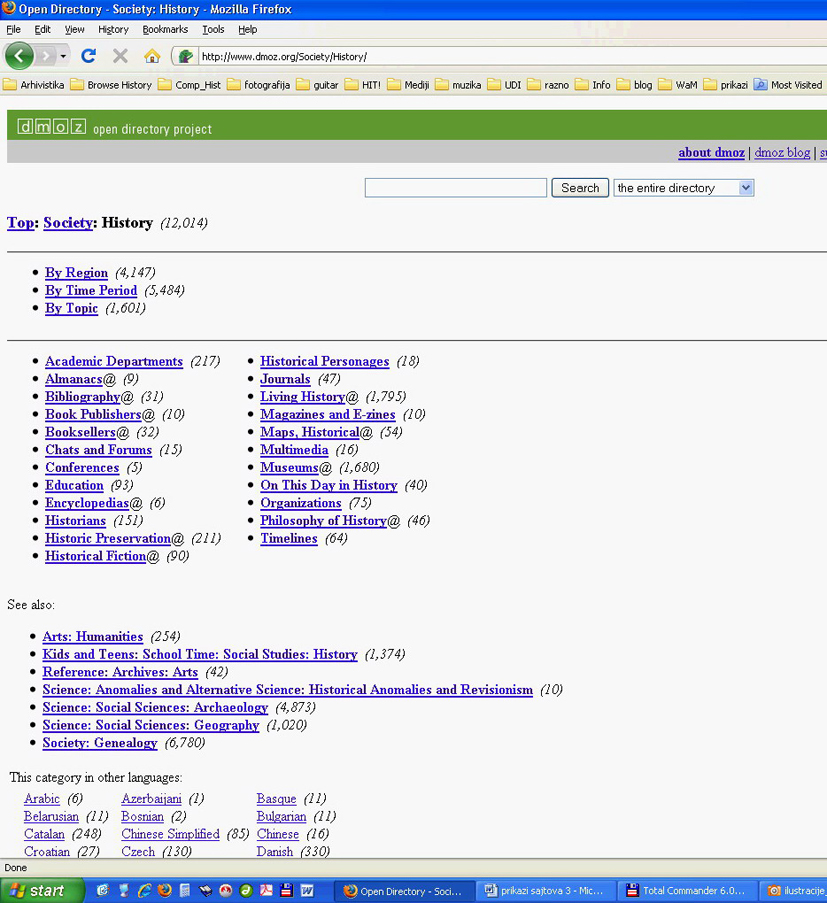Launch Firefox from the Quick Launch bar
827x903 pixels.
pyautogui.click(x=164, y=890)
